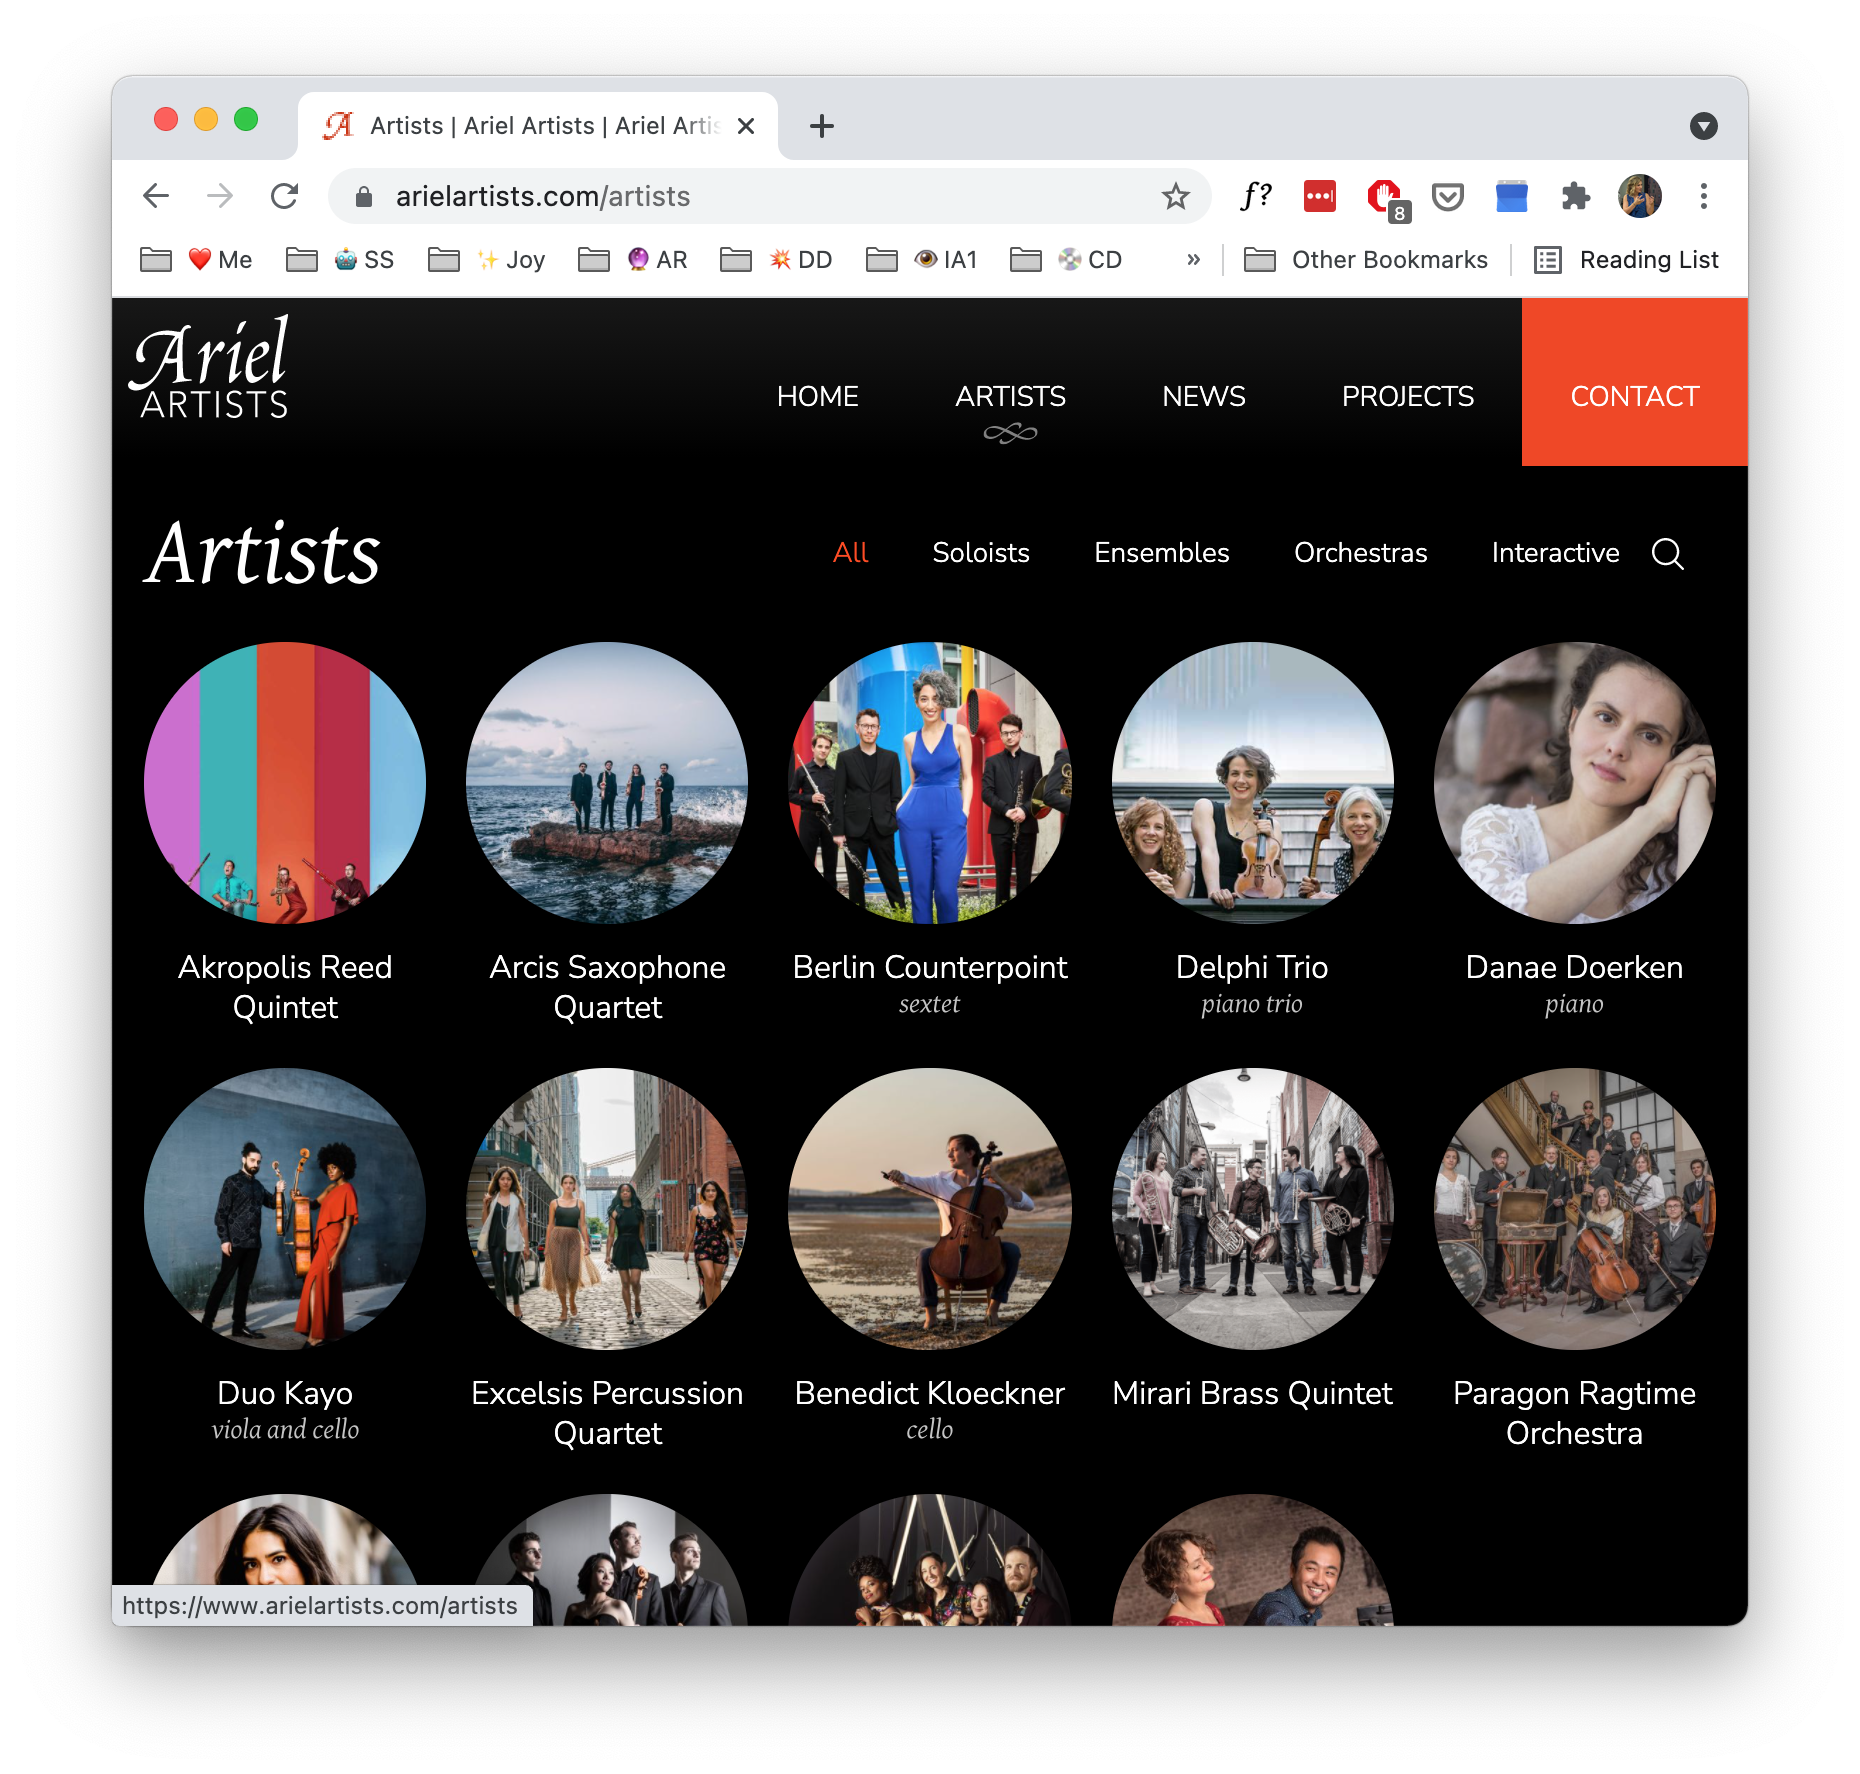Click the Berlin Counterpoint name link

click(x=930, y=967)
